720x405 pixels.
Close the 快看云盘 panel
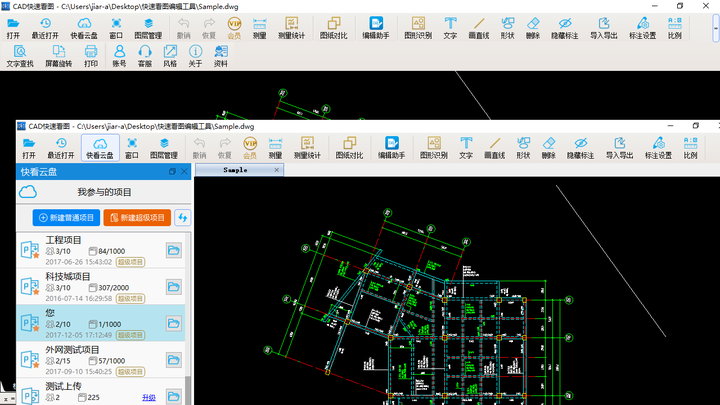184,172
